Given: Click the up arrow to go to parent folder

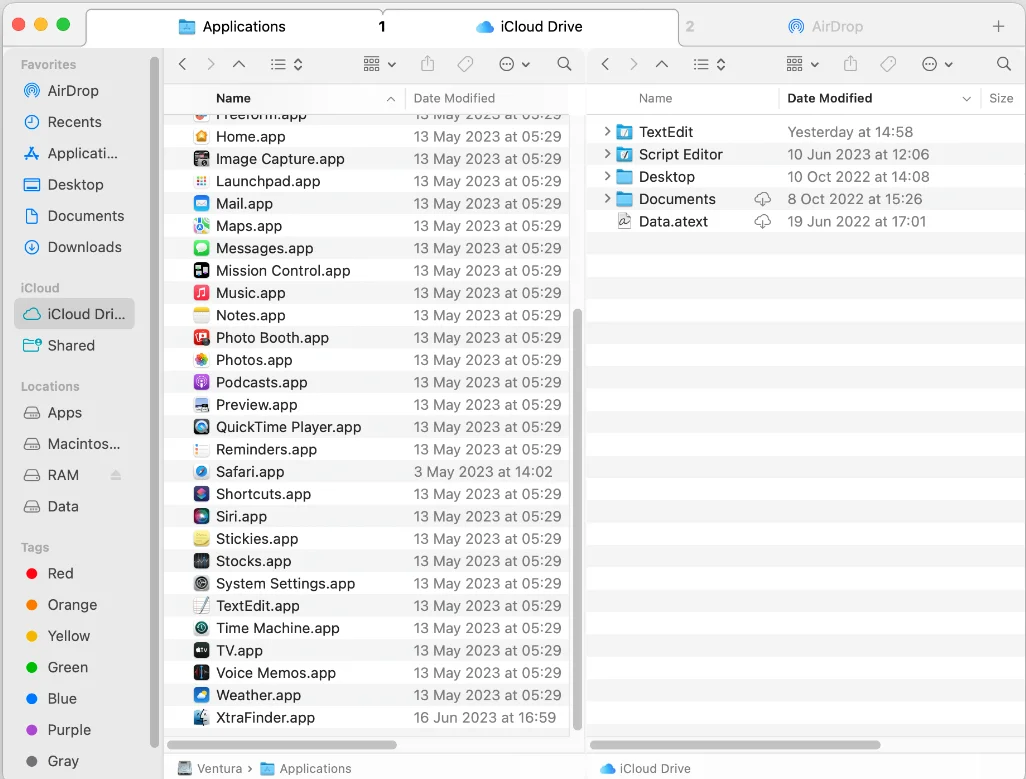Looking at the screenshot, I should 238,64.
